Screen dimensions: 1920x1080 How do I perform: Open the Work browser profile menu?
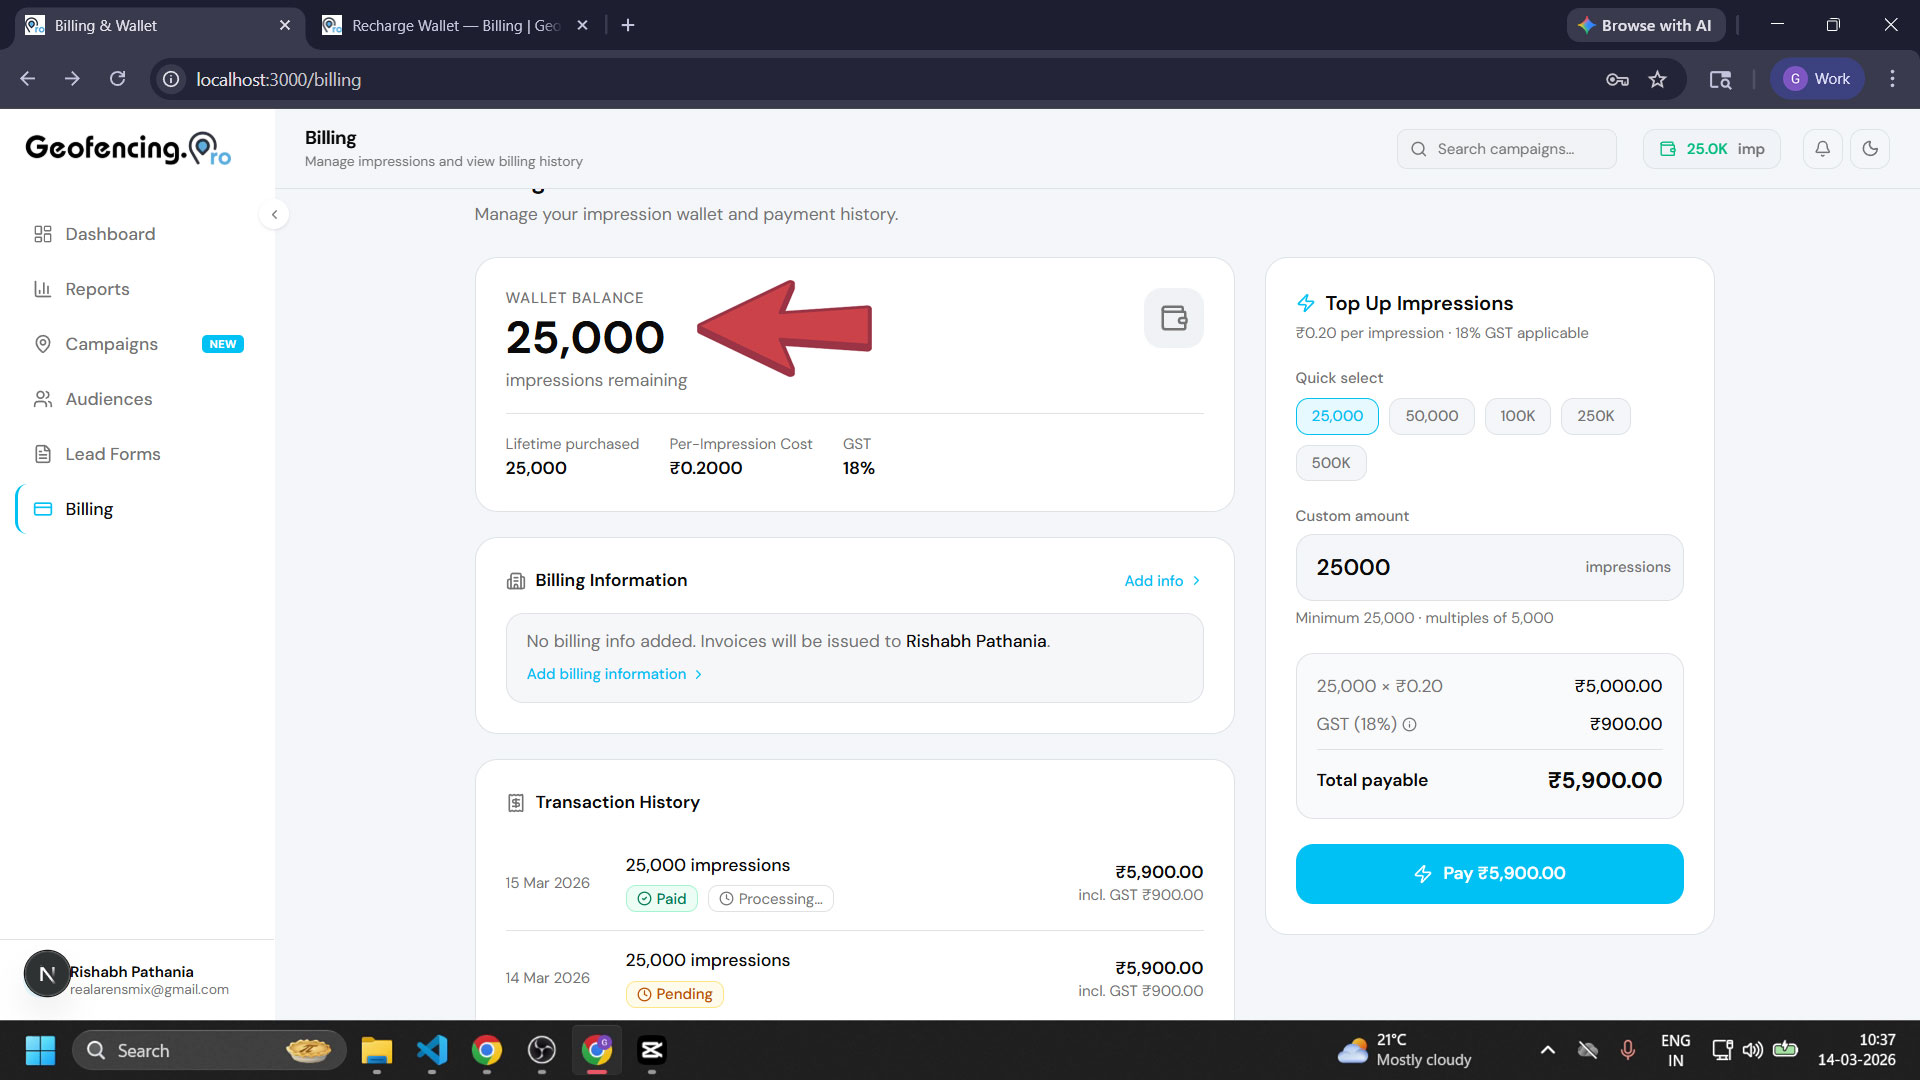point(1817,78)
